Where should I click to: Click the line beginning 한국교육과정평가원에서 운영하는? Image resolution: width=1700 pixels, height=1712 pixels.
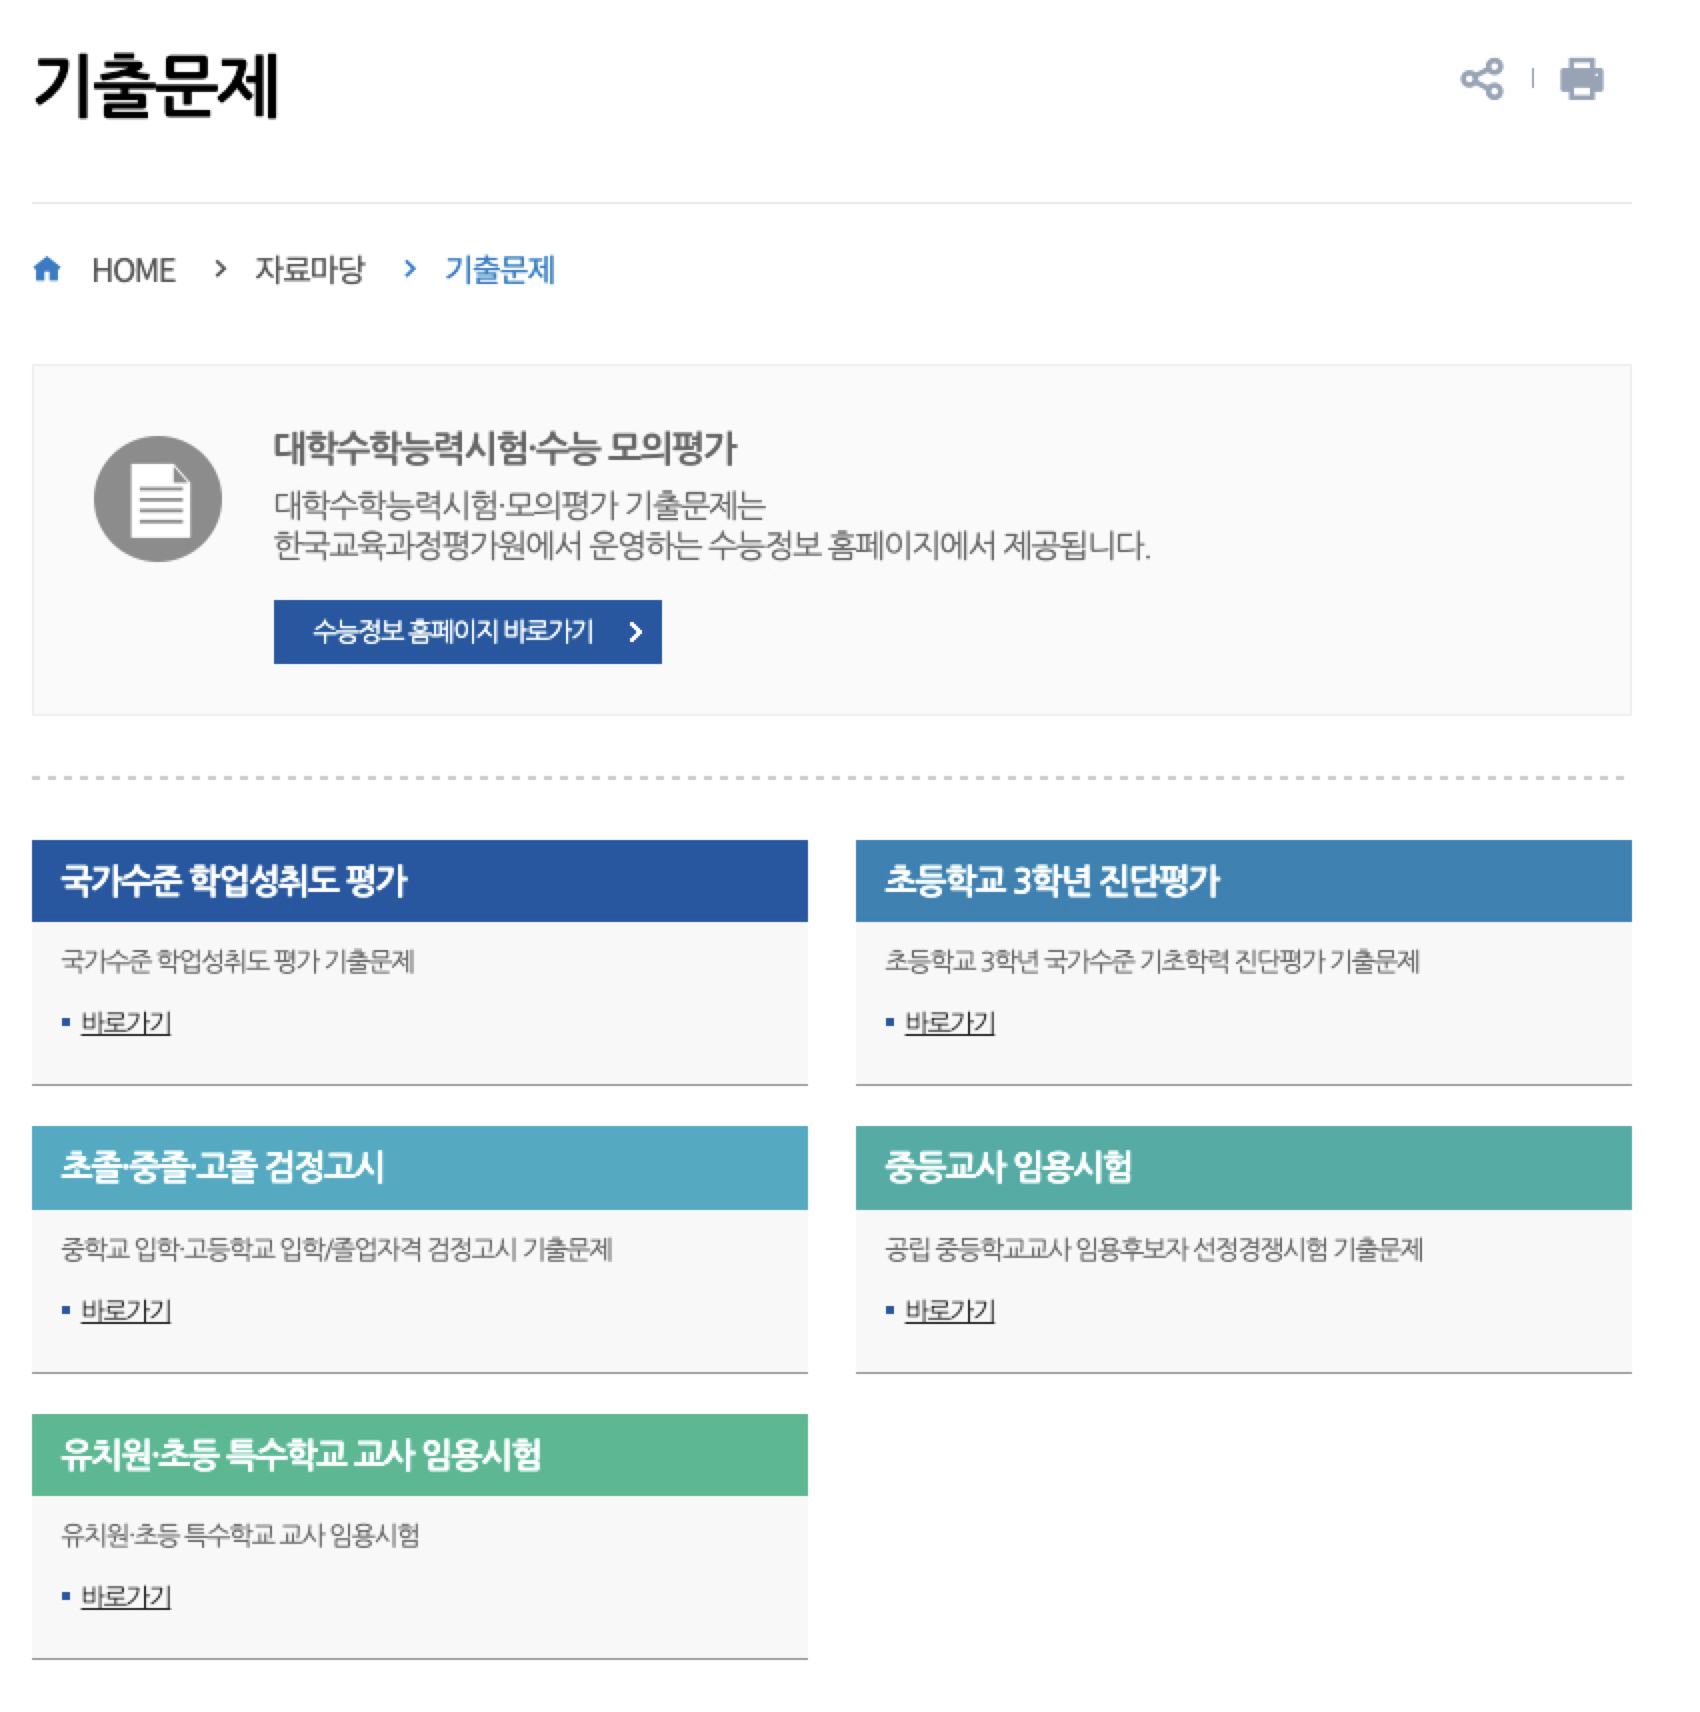712,546
